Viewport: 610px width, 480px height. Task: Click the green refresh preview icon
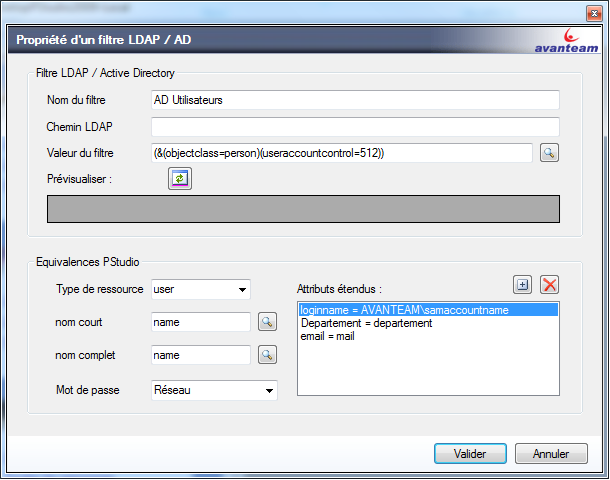pyautogui.click(x=179, y=178)
